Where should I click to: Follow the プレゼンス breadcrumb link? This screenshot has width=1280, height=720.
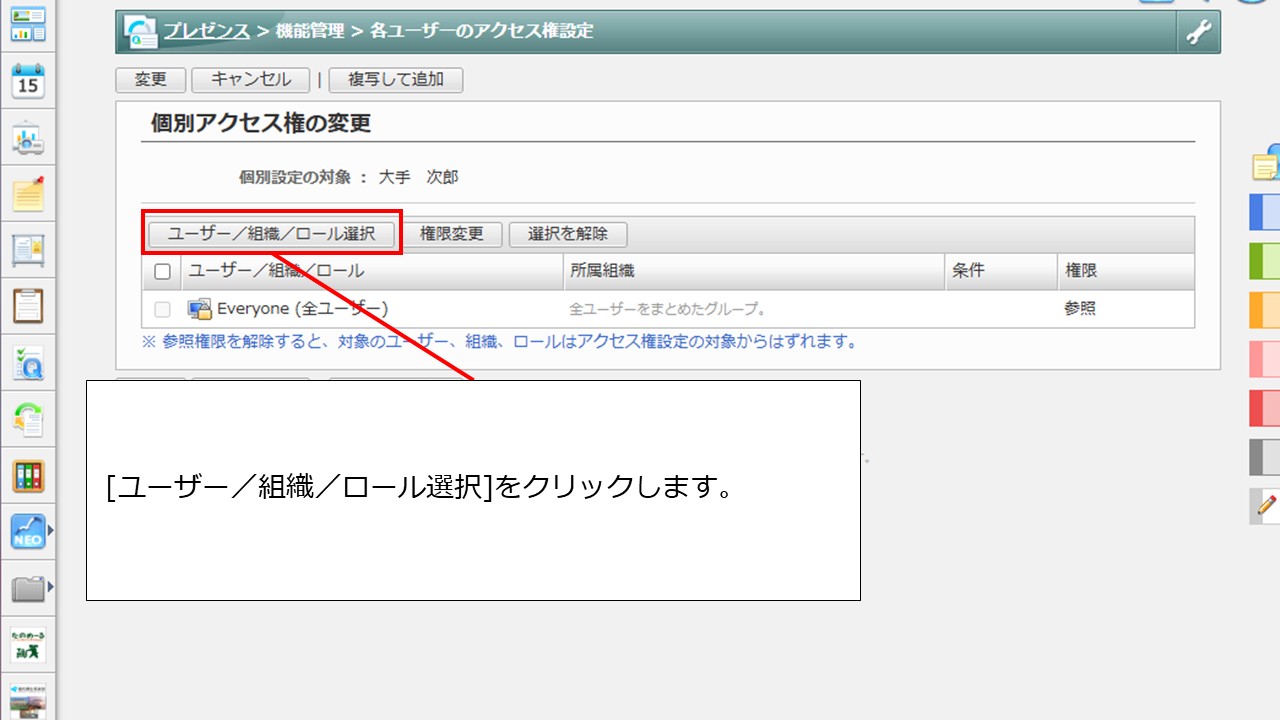[207, 31]
